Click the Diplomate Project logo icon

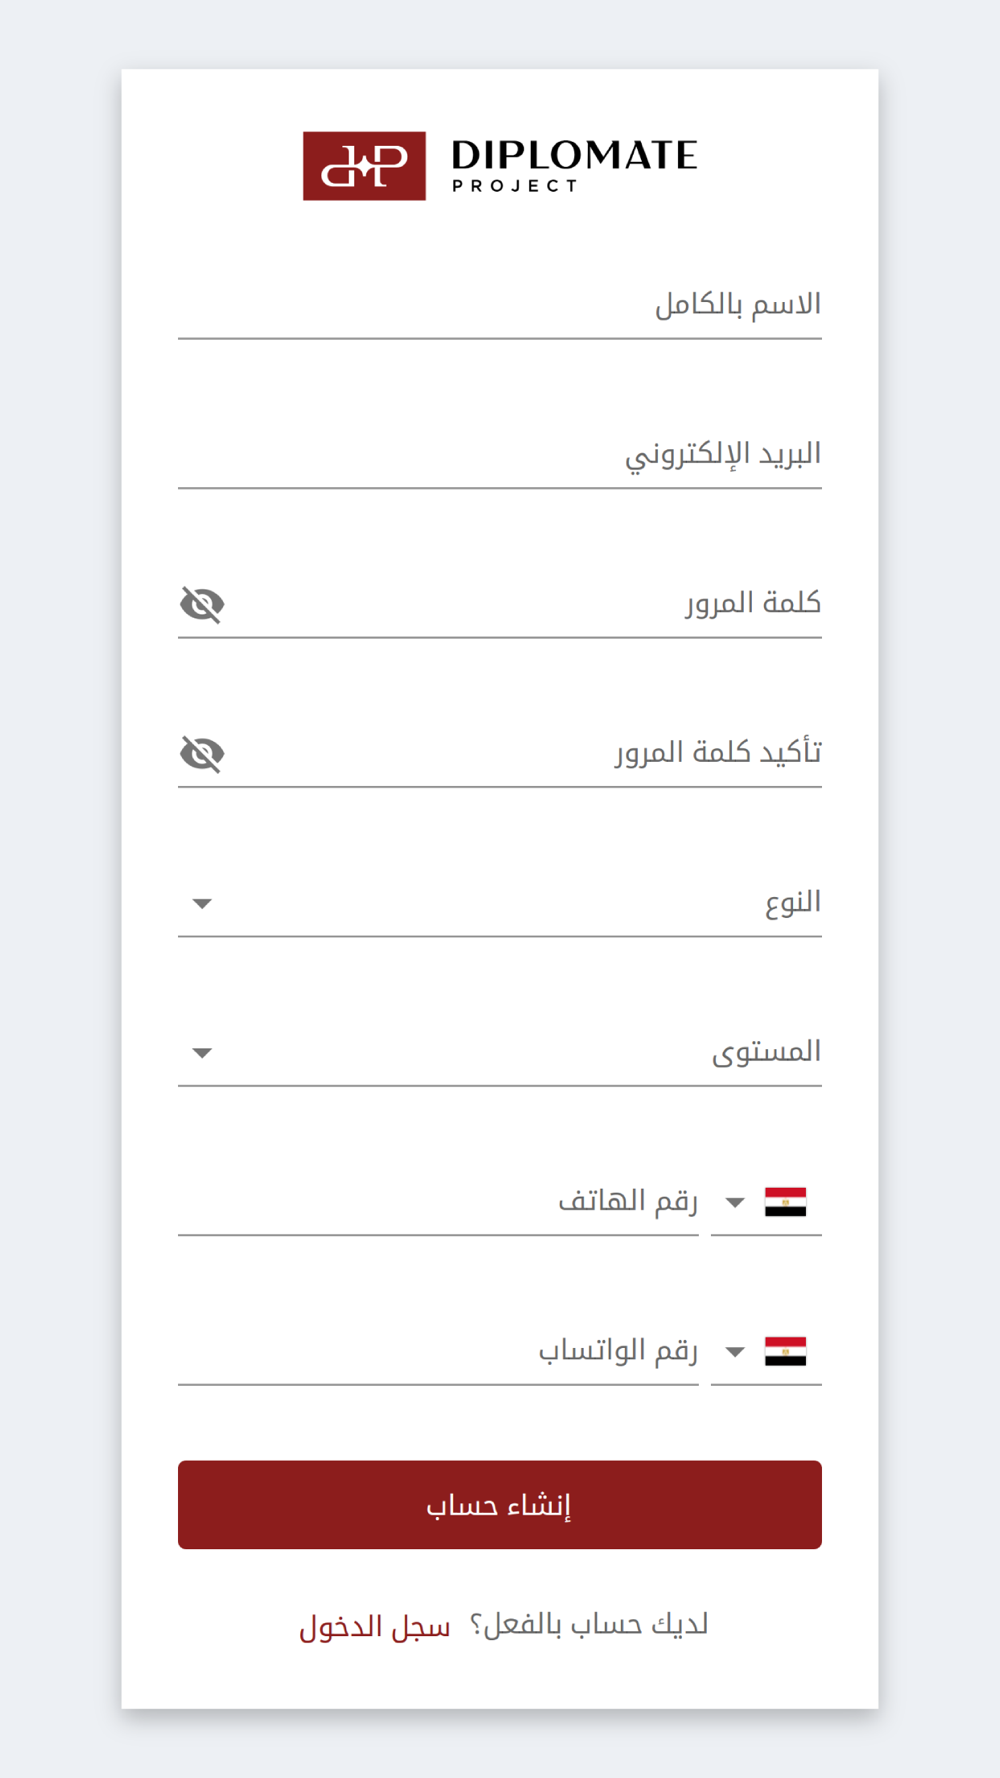point(364,166)
